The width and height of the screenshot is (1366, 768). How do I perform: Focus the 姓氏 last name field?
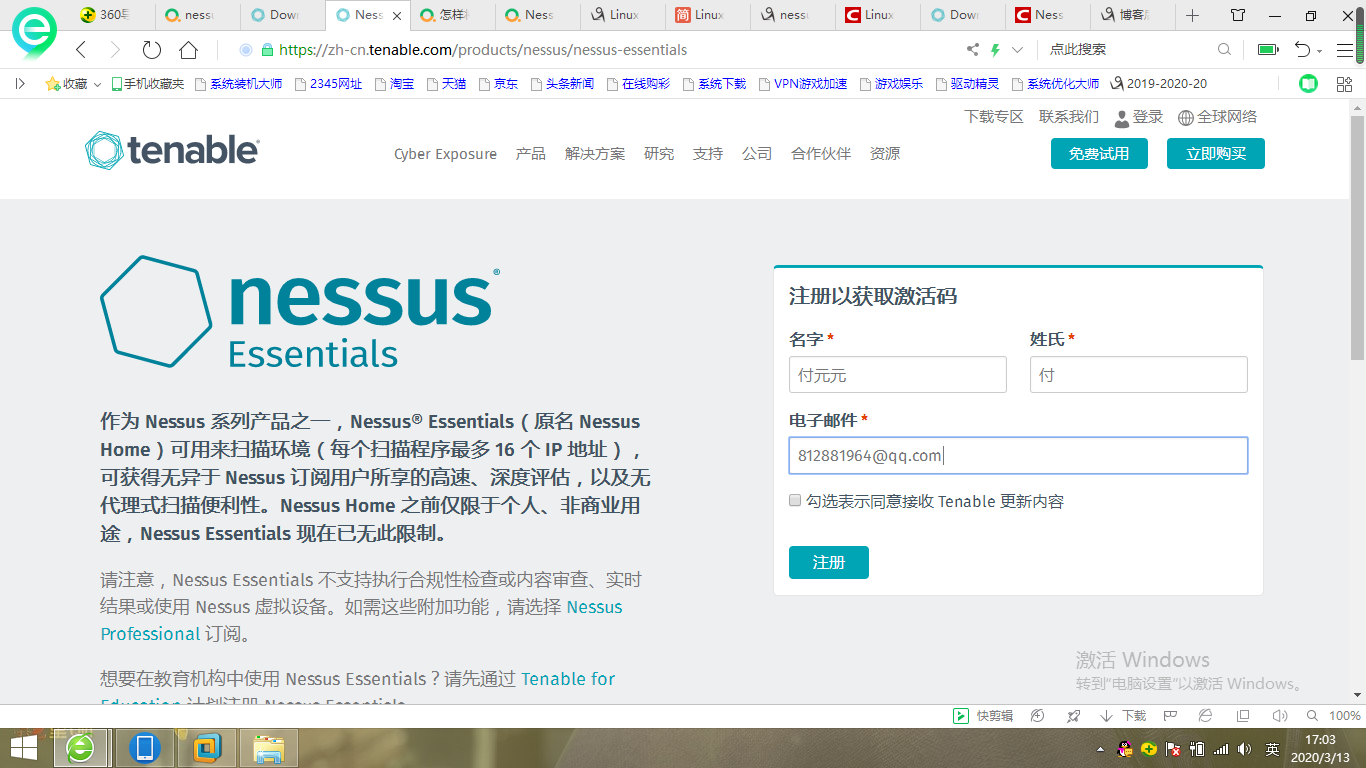click(x=1139, y=375)
